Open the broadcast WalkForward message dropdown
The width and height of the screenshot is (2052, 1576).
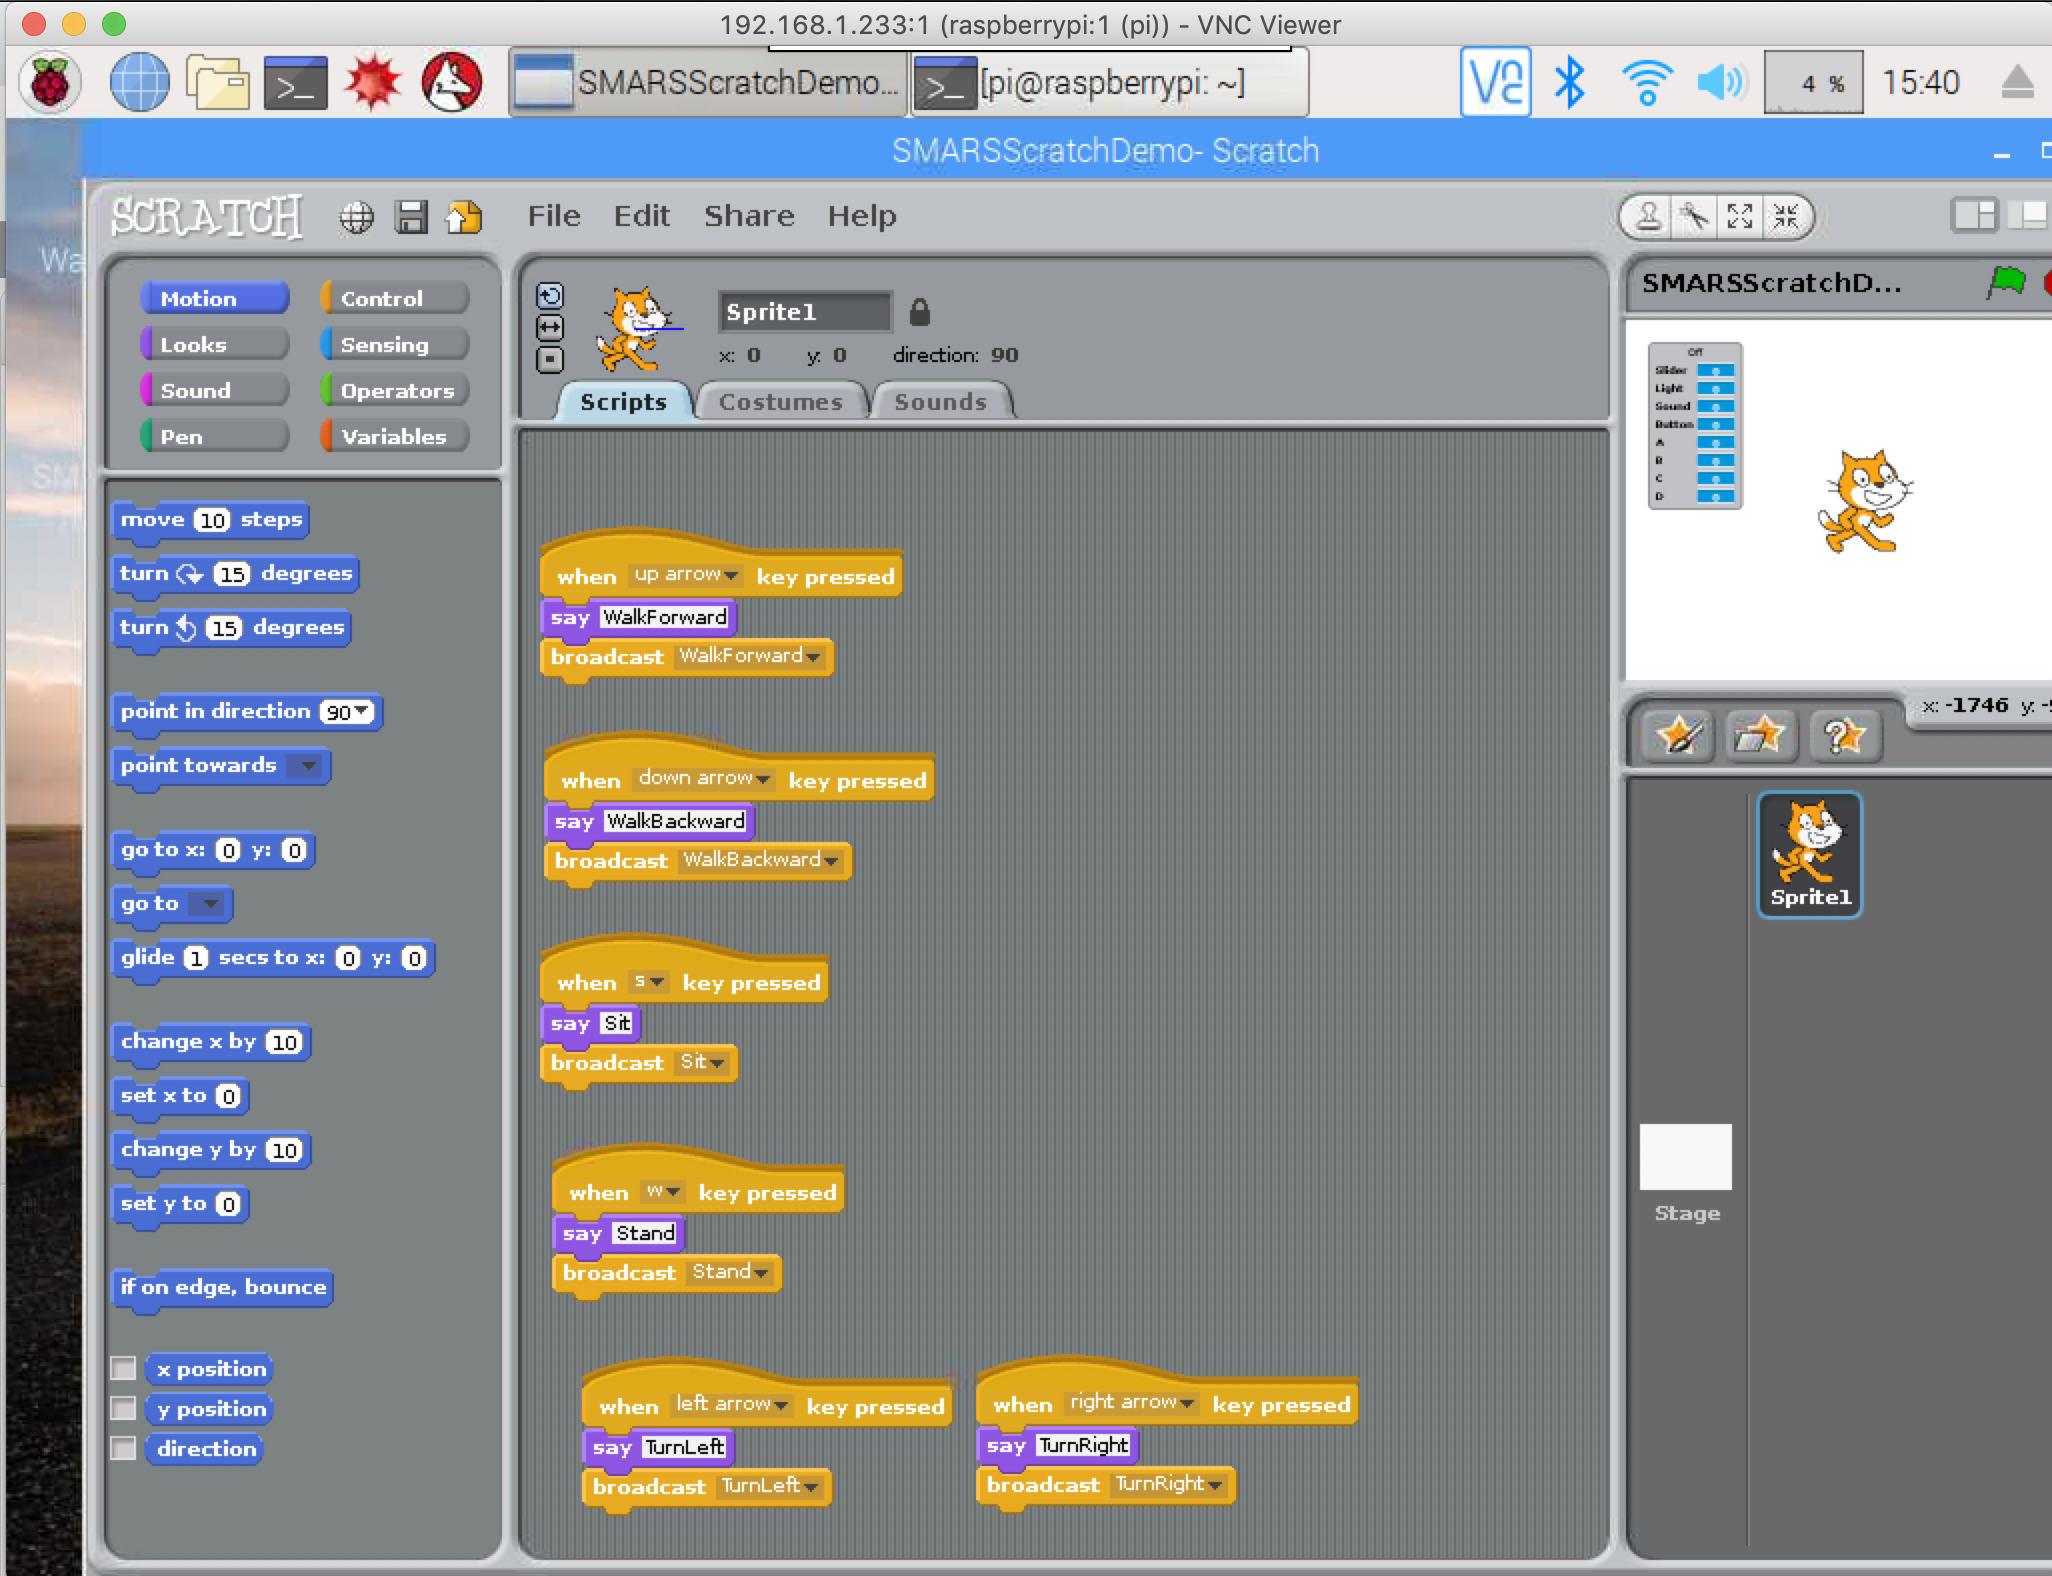(750, 656)
